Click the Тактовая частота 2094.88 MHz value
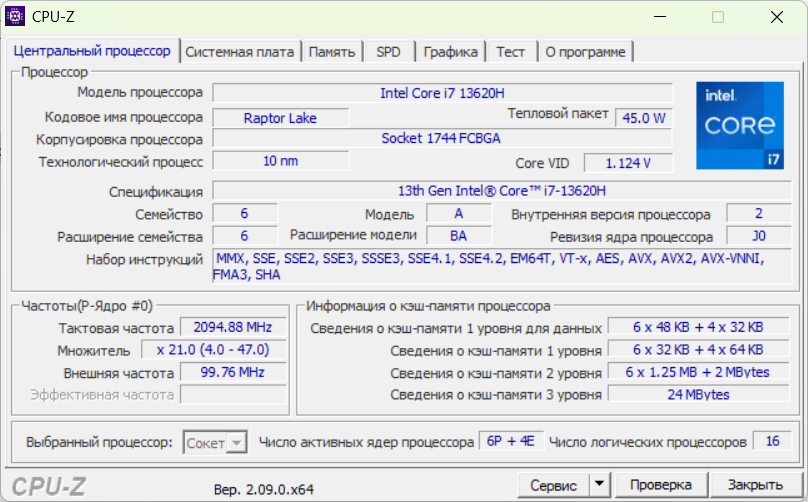This screenshot has height=502, width=808. tap(233, 327)
